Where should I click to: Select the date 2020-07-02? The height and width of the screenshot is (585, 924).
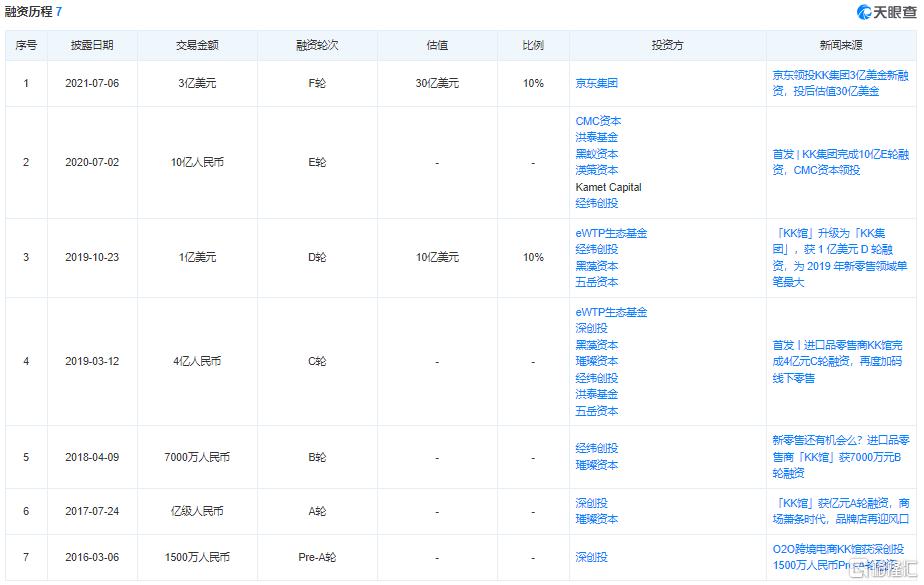pyautogui.click(x=92, y=162)
